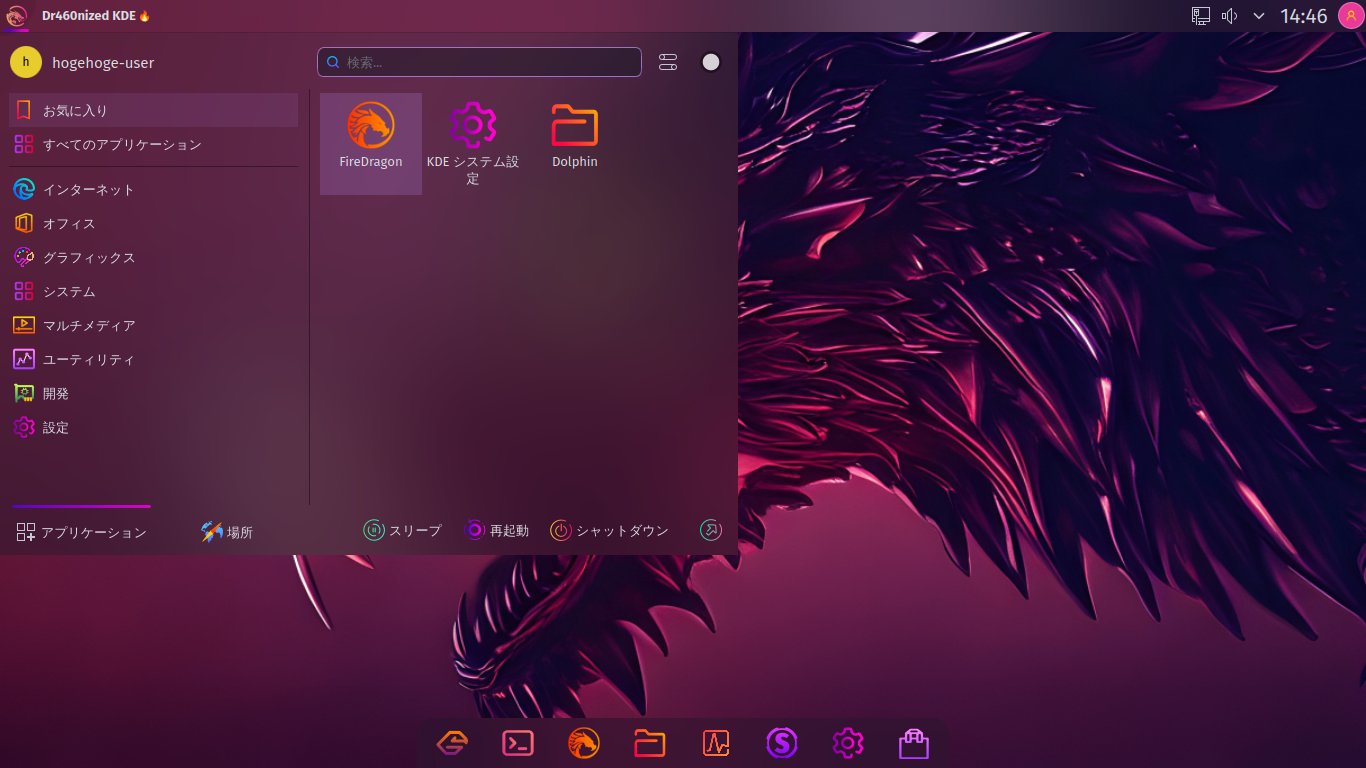Expand hidden system tray icons chevron
Viewport: 1366px width, 768px height.
(1259, 16)
